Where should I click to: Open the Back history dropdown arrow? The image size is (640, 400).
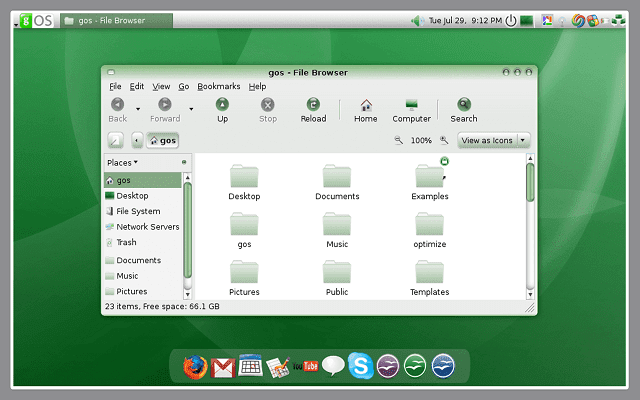pyautogui.click(x=138, y=109)
